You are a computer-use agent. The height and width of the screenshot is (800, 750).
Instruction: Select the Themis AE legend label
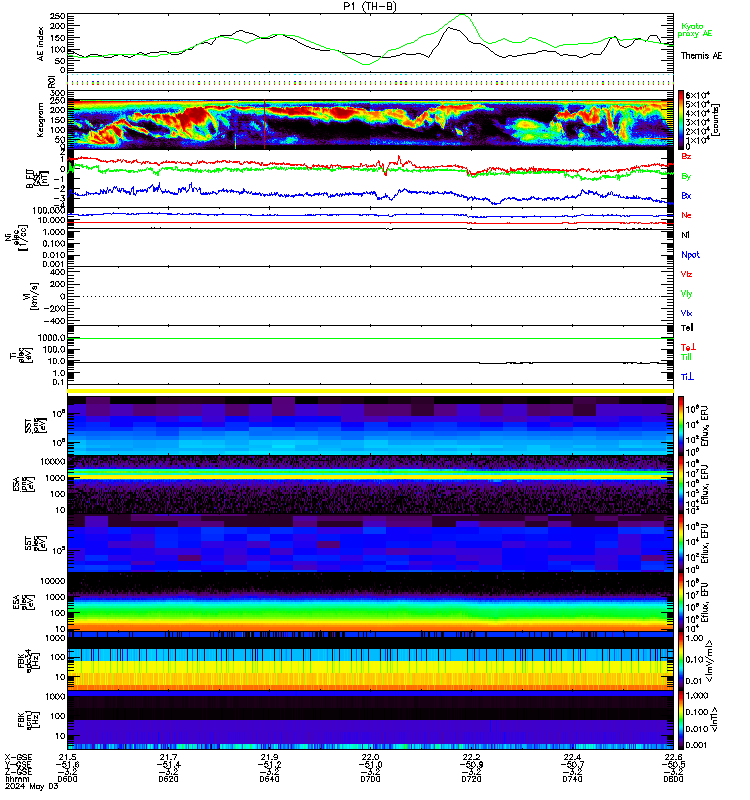[701, 56]
